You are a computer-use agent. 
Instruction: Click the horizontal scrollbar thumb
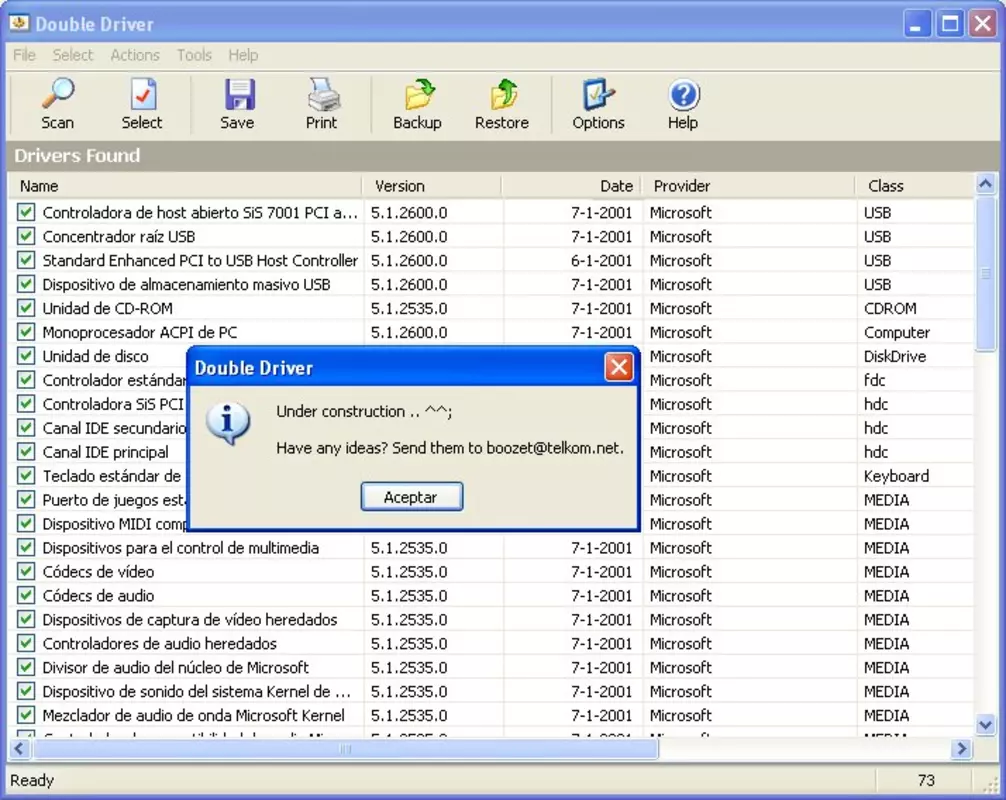pos(345,749)
